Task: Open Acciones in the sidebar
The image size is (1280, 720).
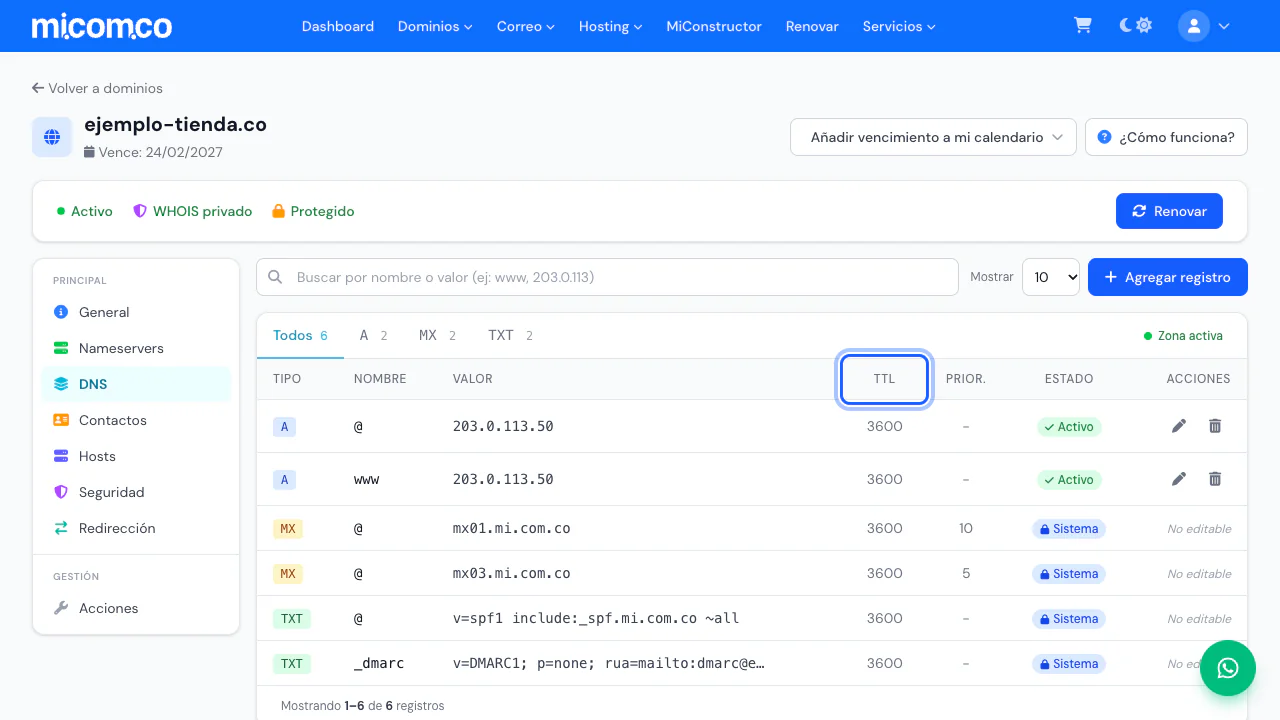Action: click(x=136, y=608)
